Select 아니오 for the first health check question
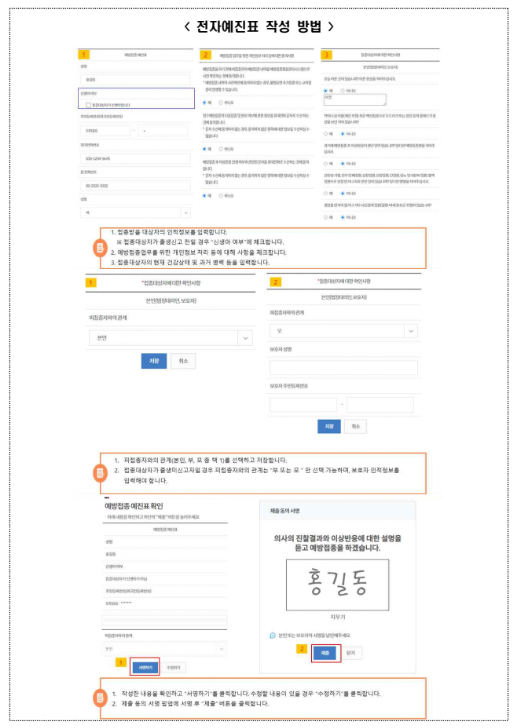The height and width of the screenshot is (728, 520). (343, 91)
